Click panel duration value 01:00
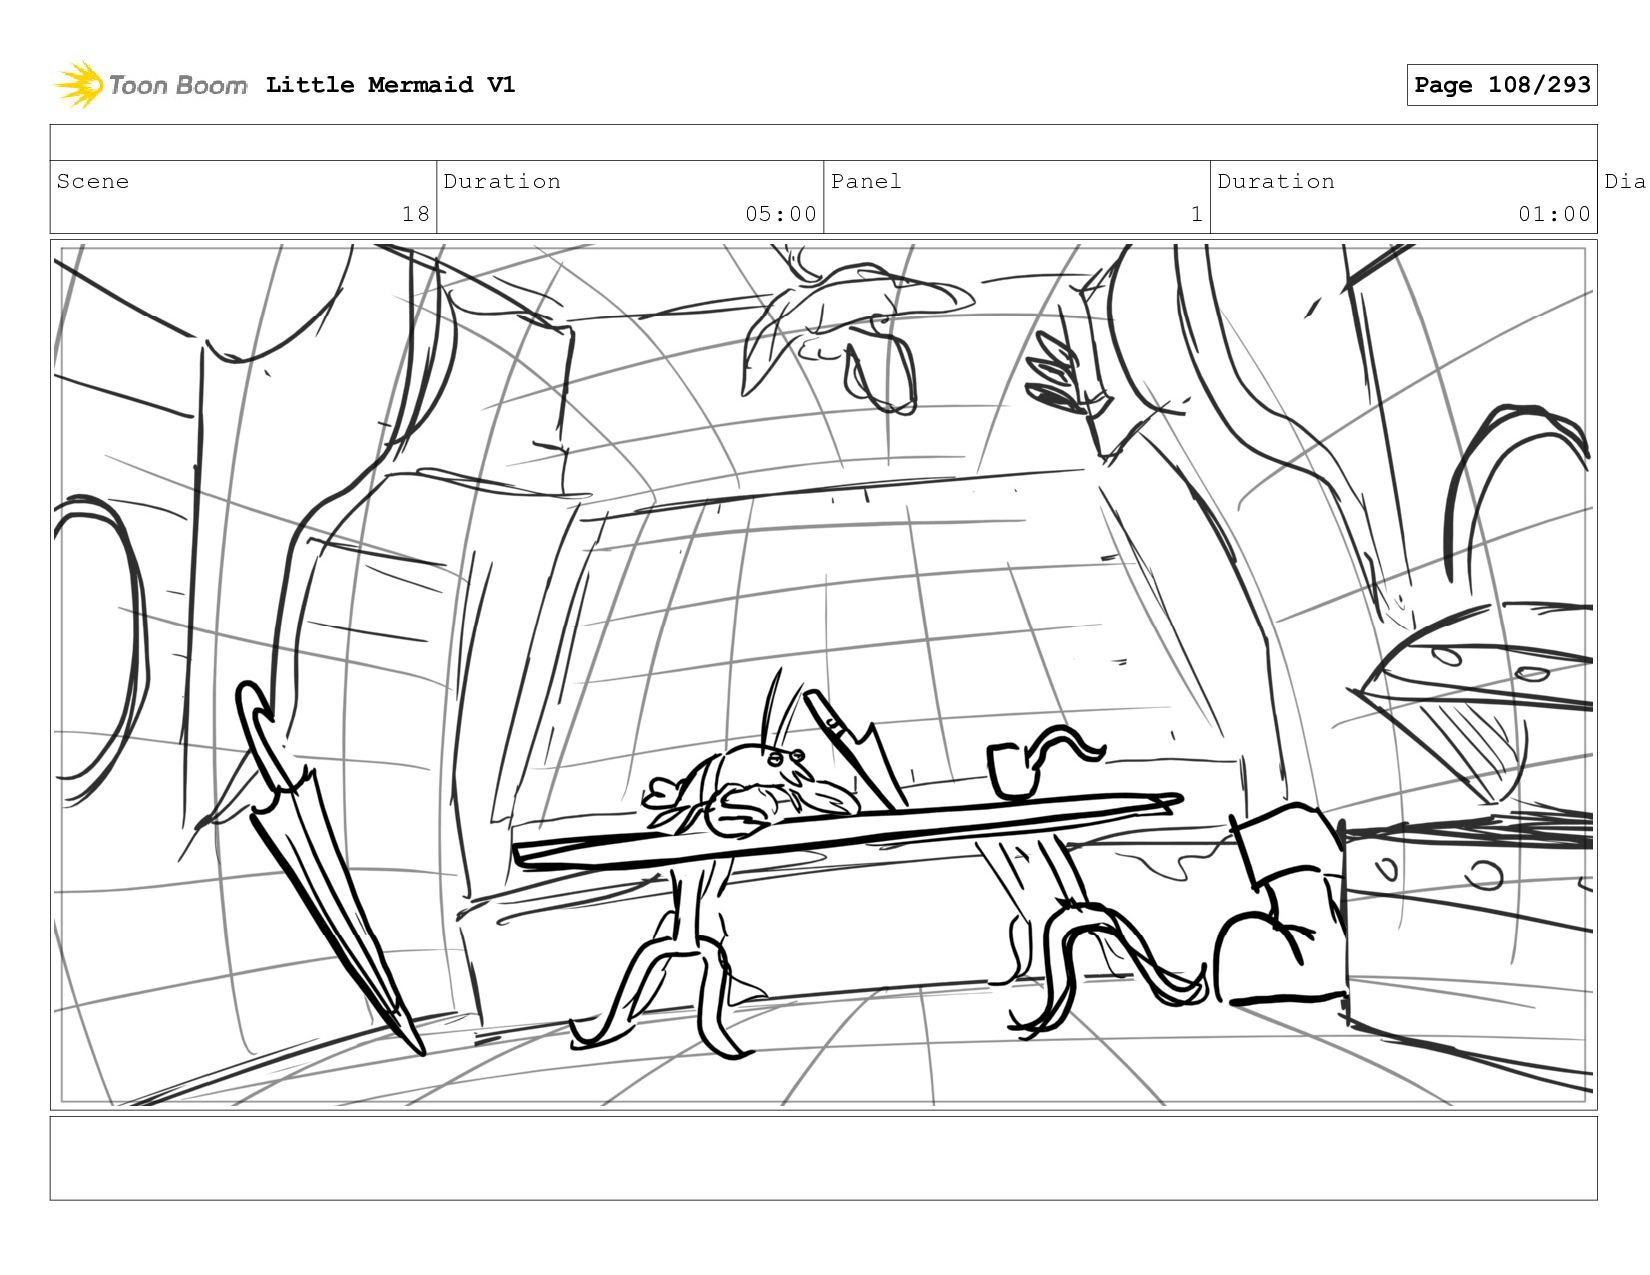Image resolution: width=1650 pixels, height=1275 pixels. 1554,214
